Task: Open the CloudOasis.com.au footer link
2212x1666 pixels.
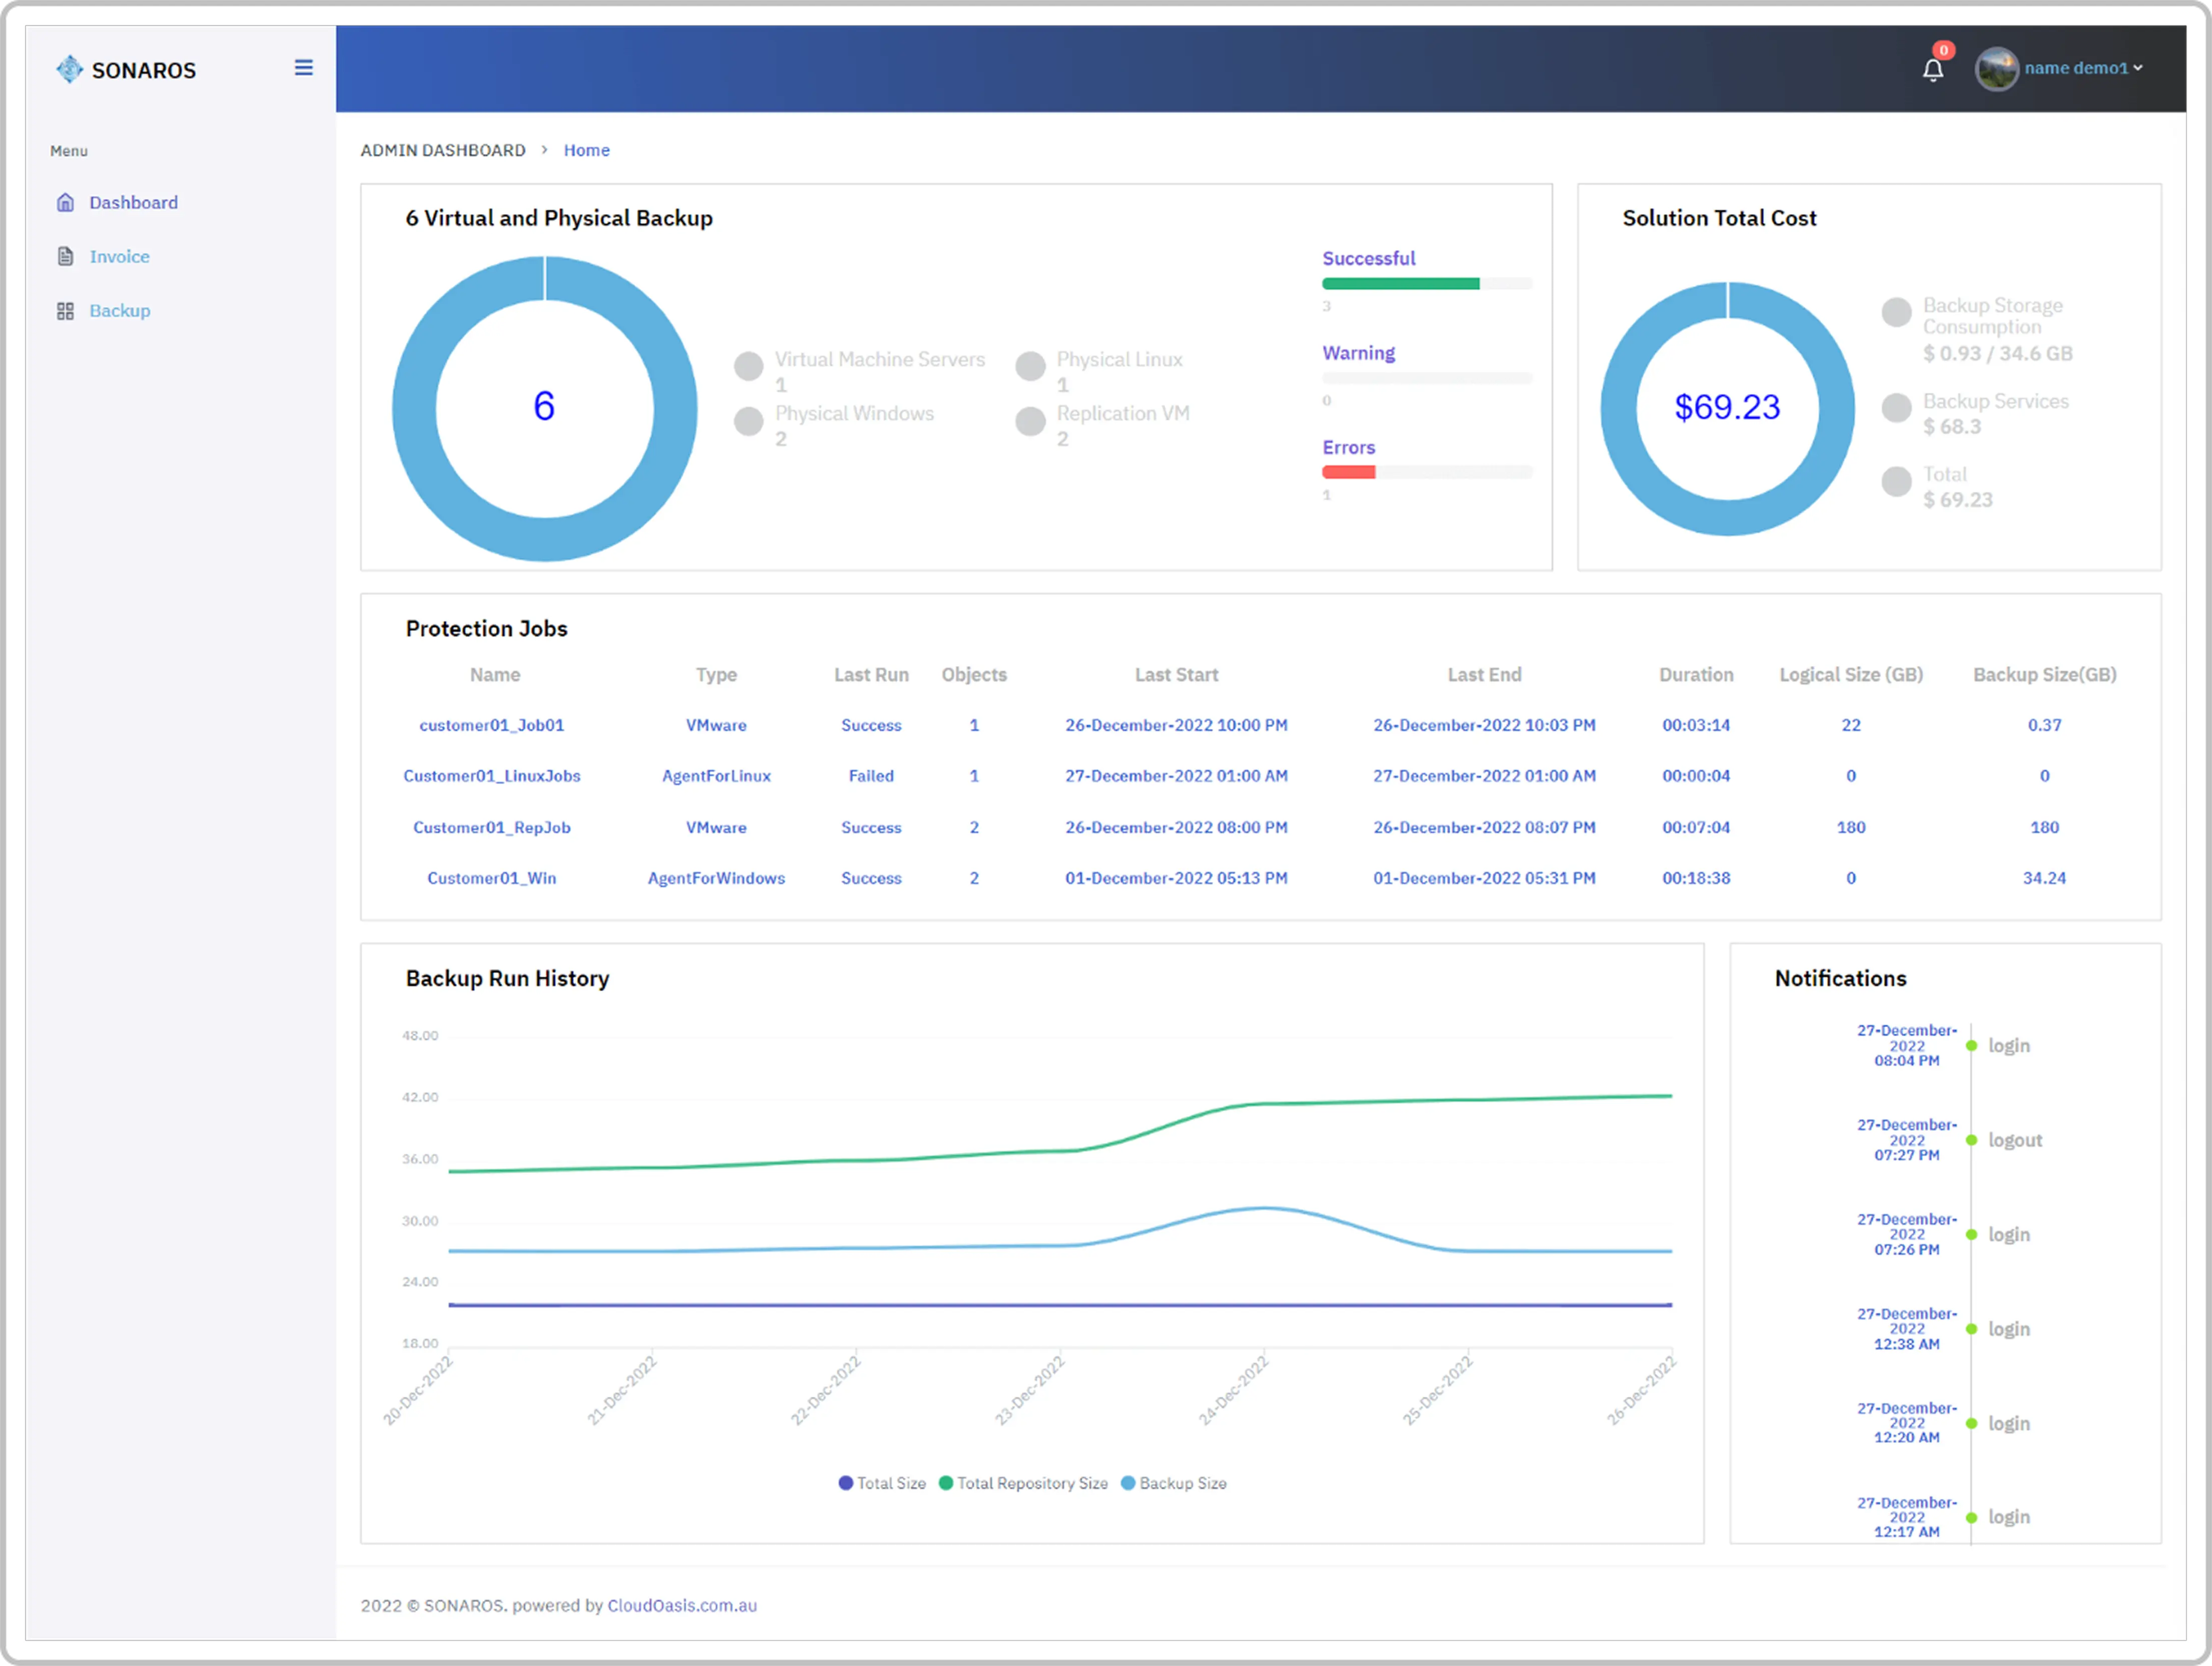Action: pos(682,1605)
